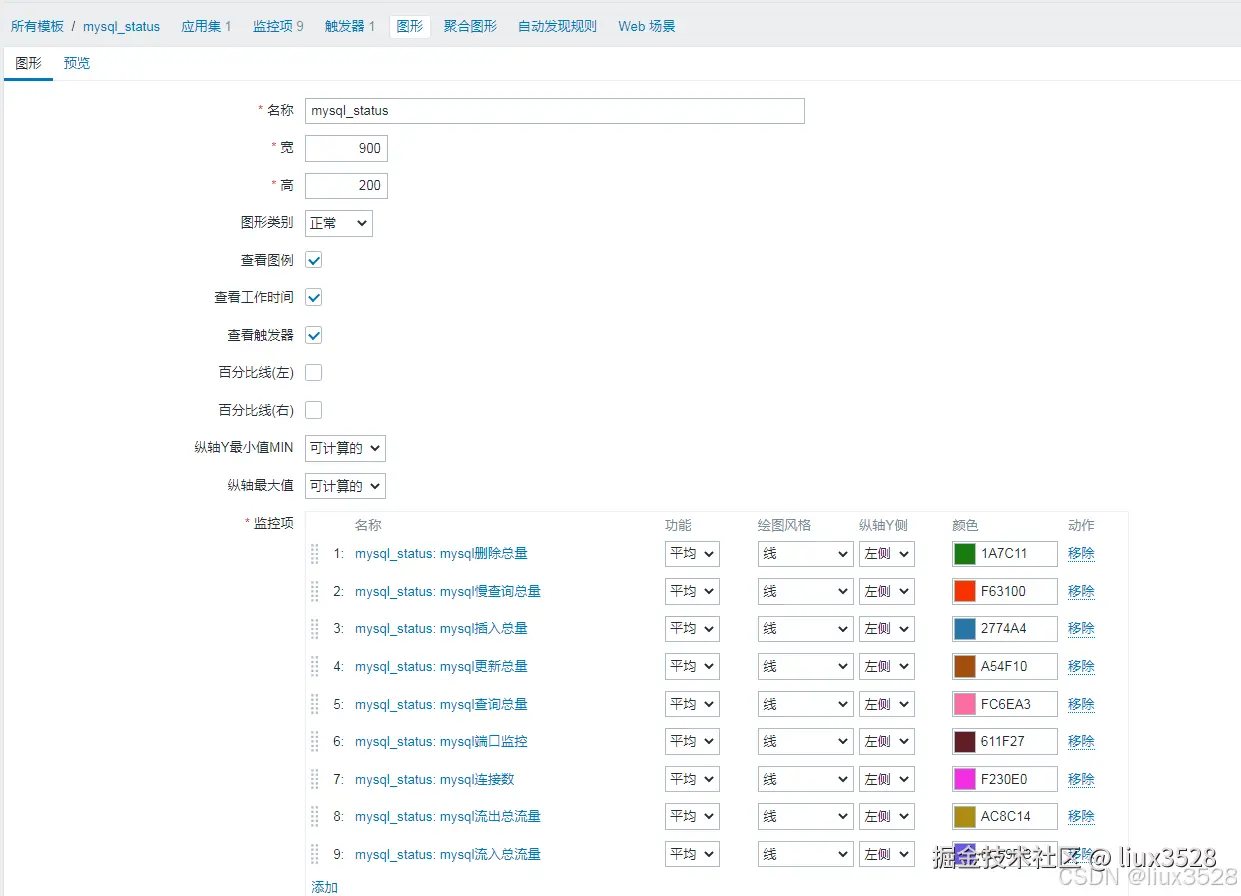1241x896 pixels.
Task: Open the 图形类别 dropdown
Action: (x=338, y=222)
